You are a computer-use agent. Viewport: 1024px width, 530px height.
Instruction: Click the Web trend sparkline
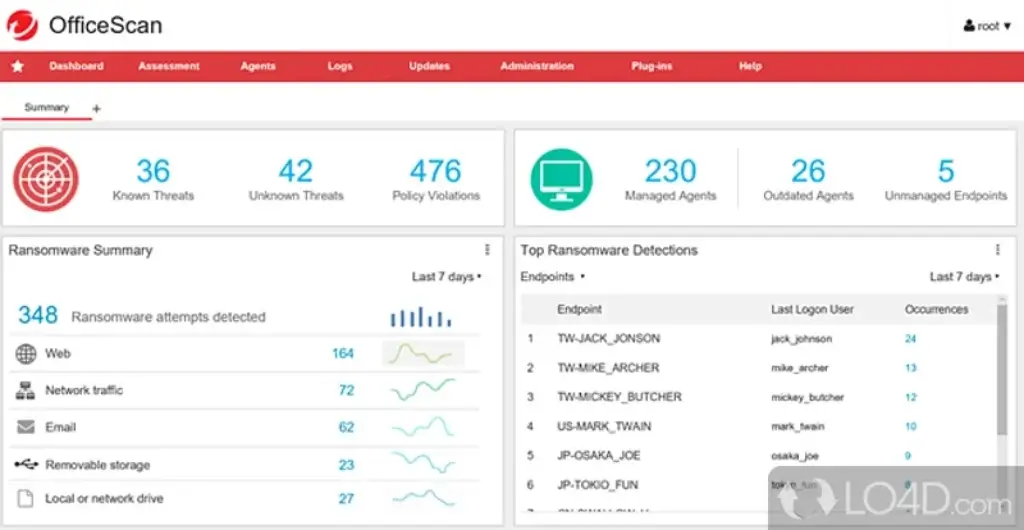tap(423, 353)
